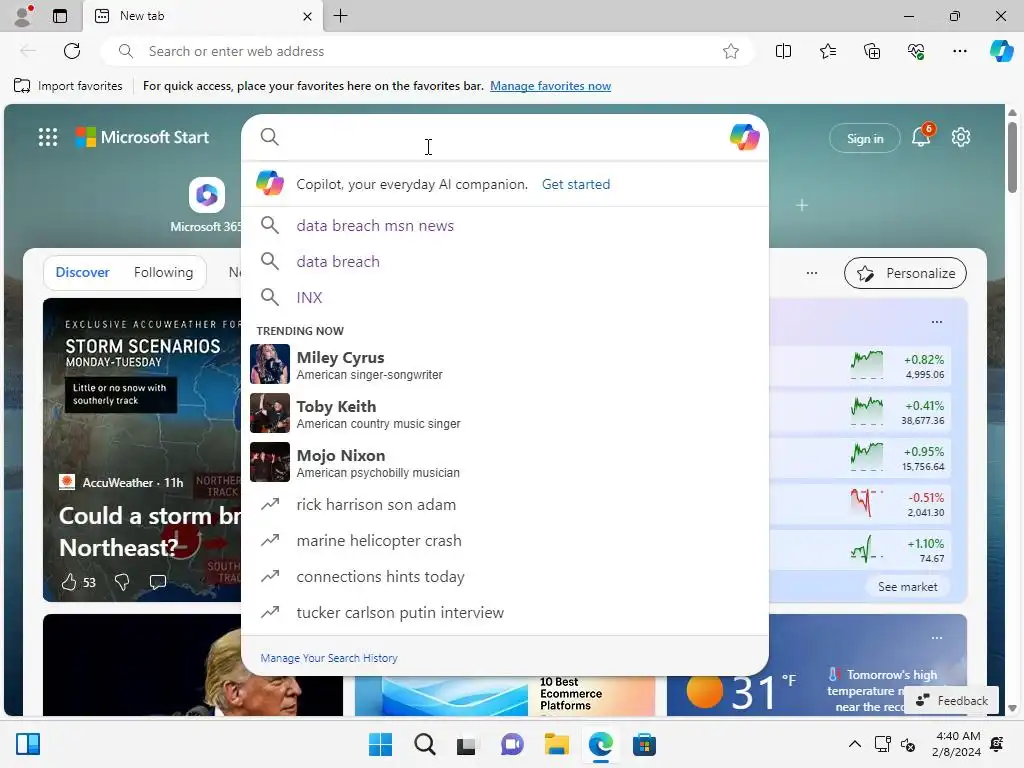The image size is (1024, 768).
Task: Show hidden system tray icons
Action: (854, 744)
